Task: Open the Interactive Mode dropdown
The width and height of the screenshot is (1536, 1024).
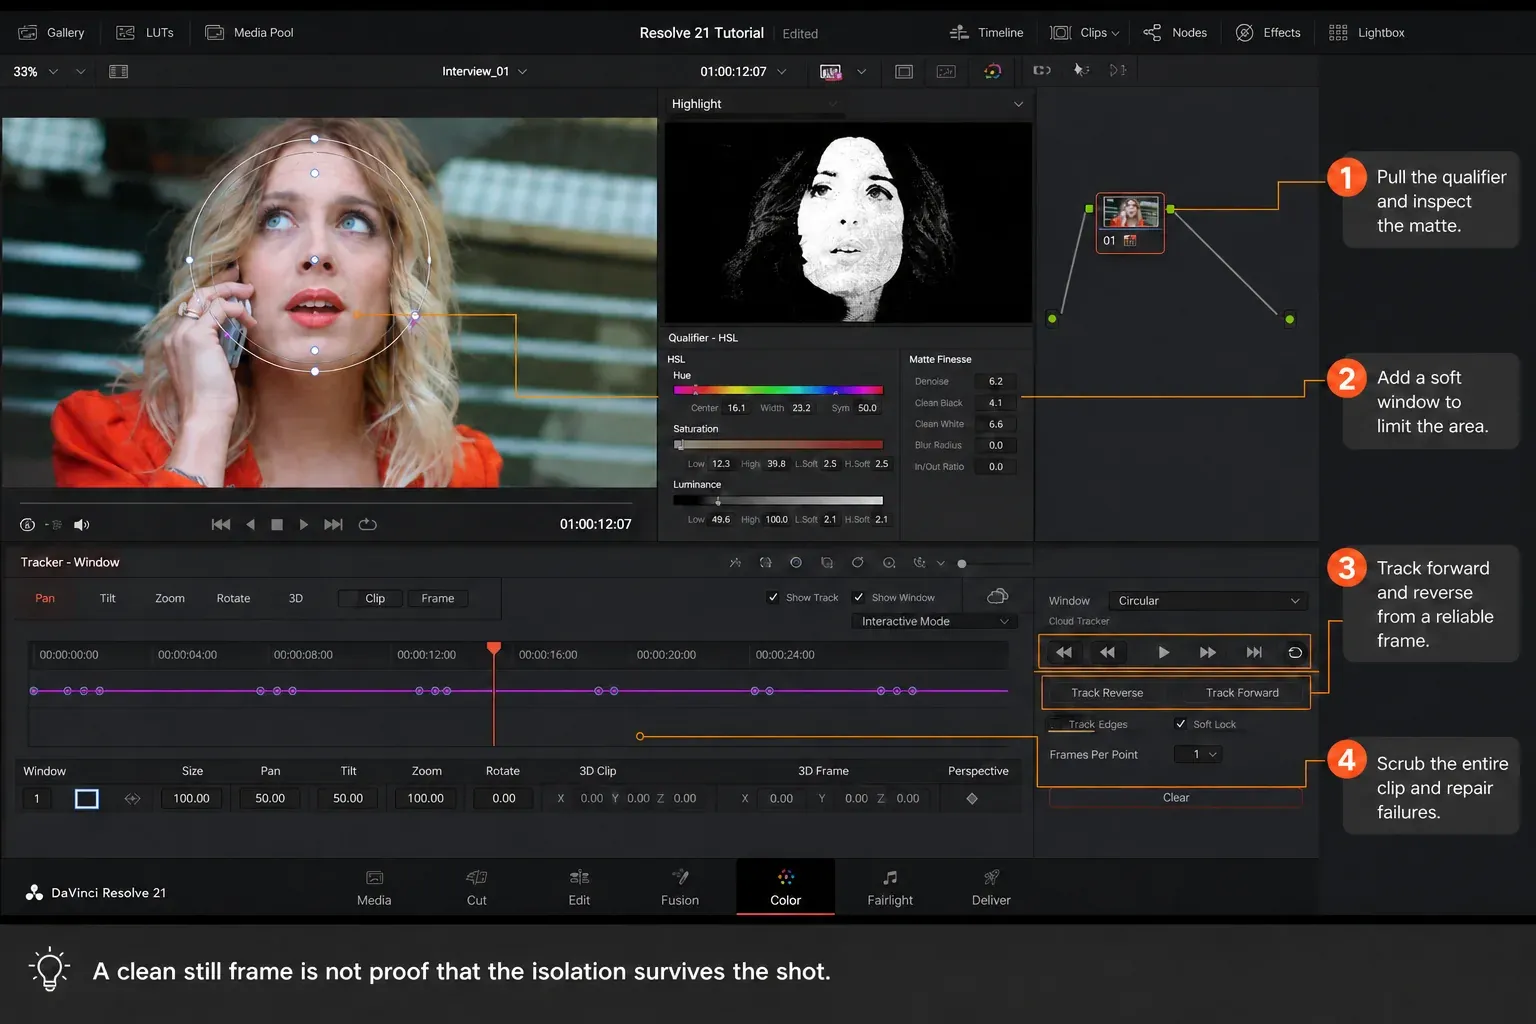Action: (934, 621)
